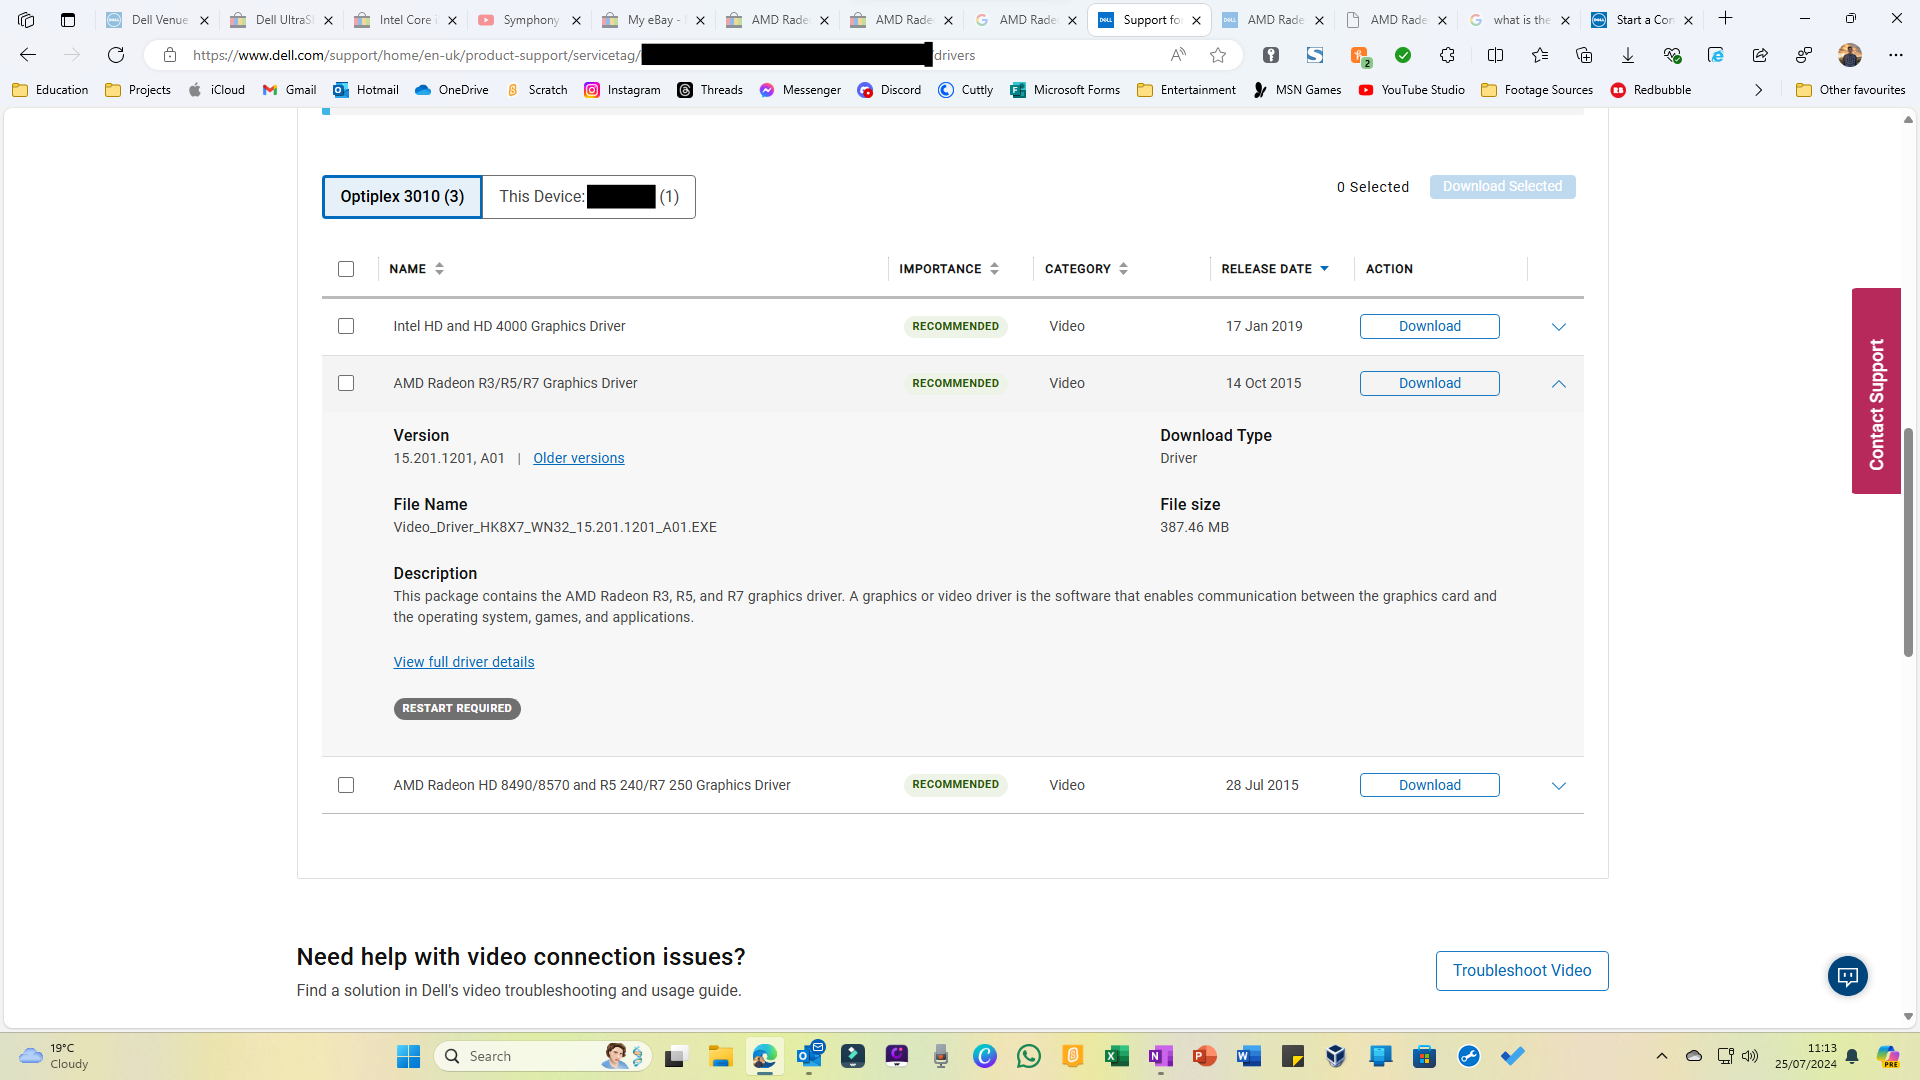This screenshot has height=1080, width=1920.
Task: Open File Explorer from taskbar
Action: 720,1056
